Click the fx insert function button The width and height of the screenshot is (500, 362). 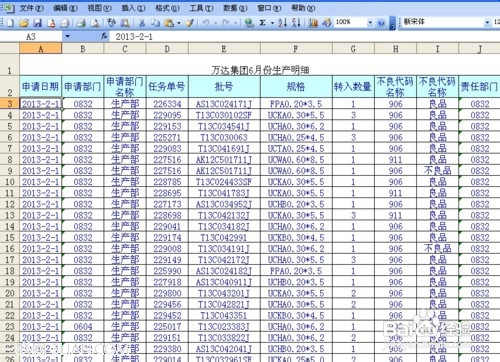[x=104, y=36]
